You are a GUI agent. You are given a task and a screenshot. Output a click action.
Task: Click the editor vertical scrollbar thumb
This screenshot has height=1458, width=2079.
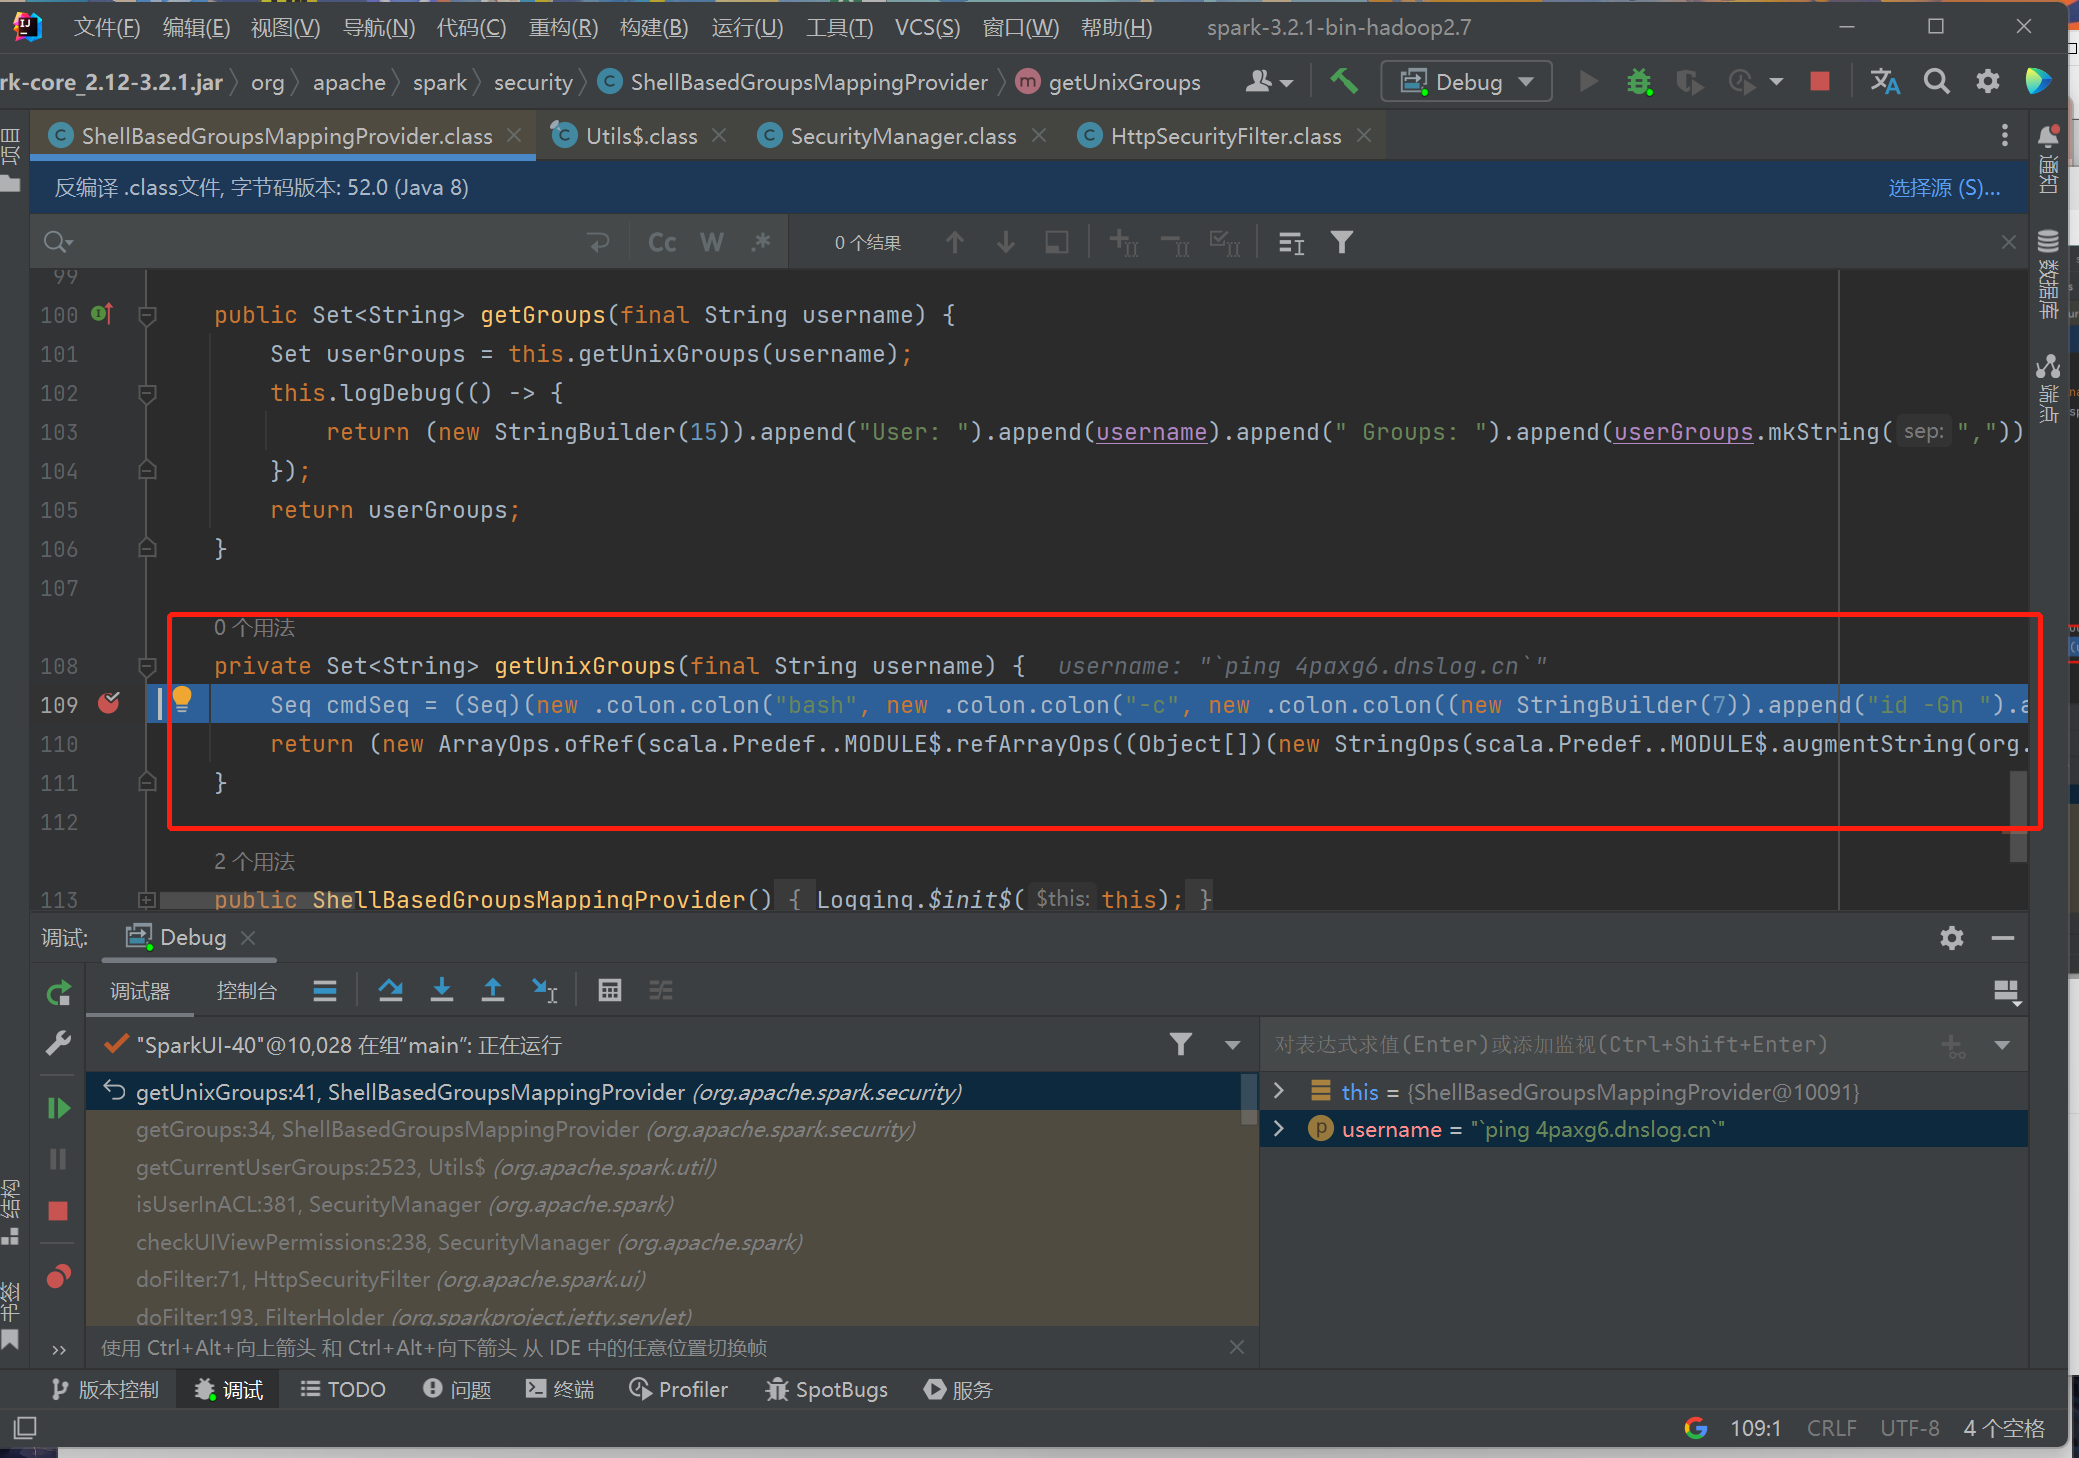[2018, 815]
